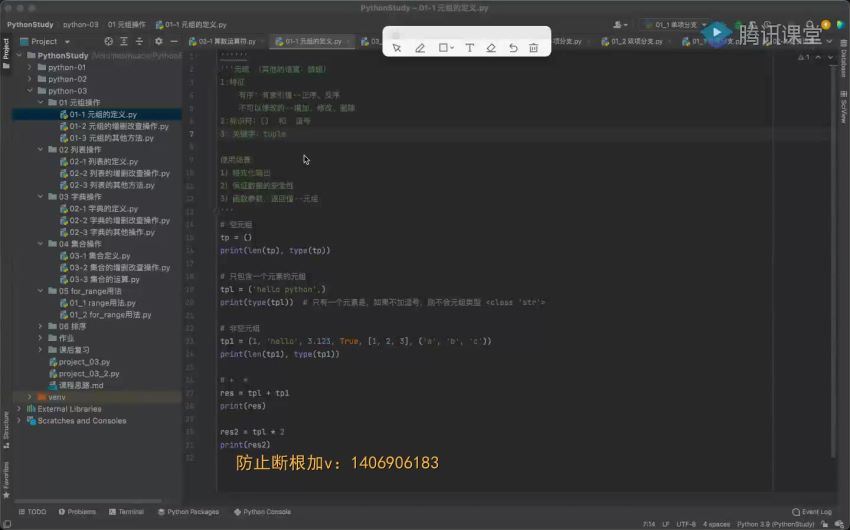Open the Terminal tool window

126,512
